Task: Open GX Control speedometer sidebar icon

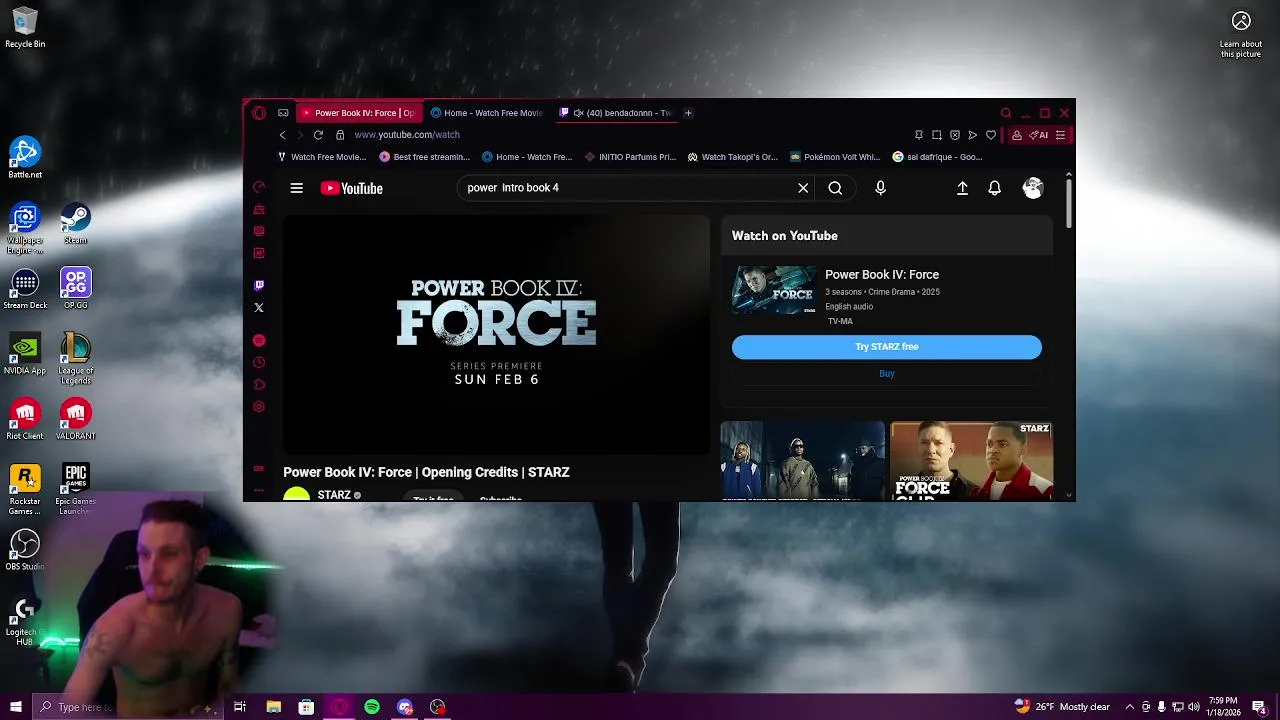Action: [x=259, y=187]
